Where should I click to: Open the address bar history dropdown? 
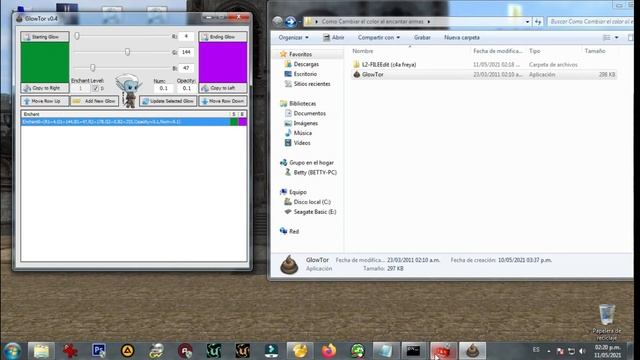coord(527,22)
